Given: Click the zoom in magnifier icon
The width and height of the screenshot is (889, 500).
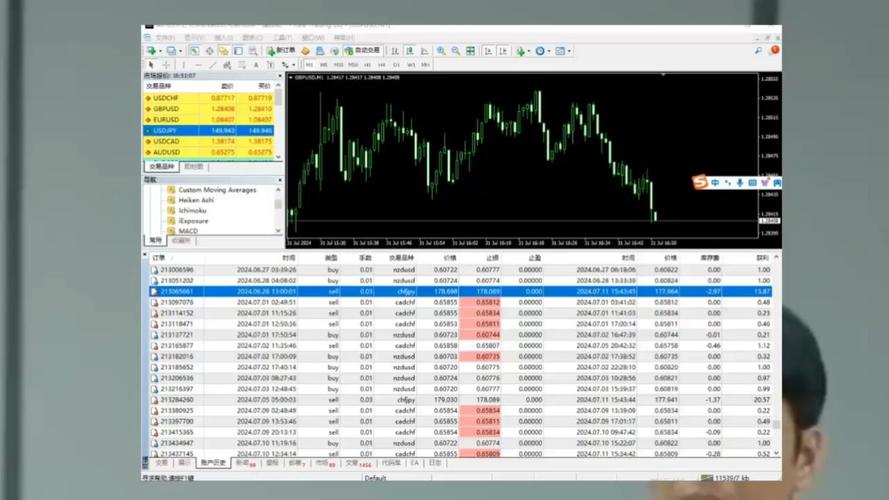Looking at the screenshot, I should coord(441,50).
